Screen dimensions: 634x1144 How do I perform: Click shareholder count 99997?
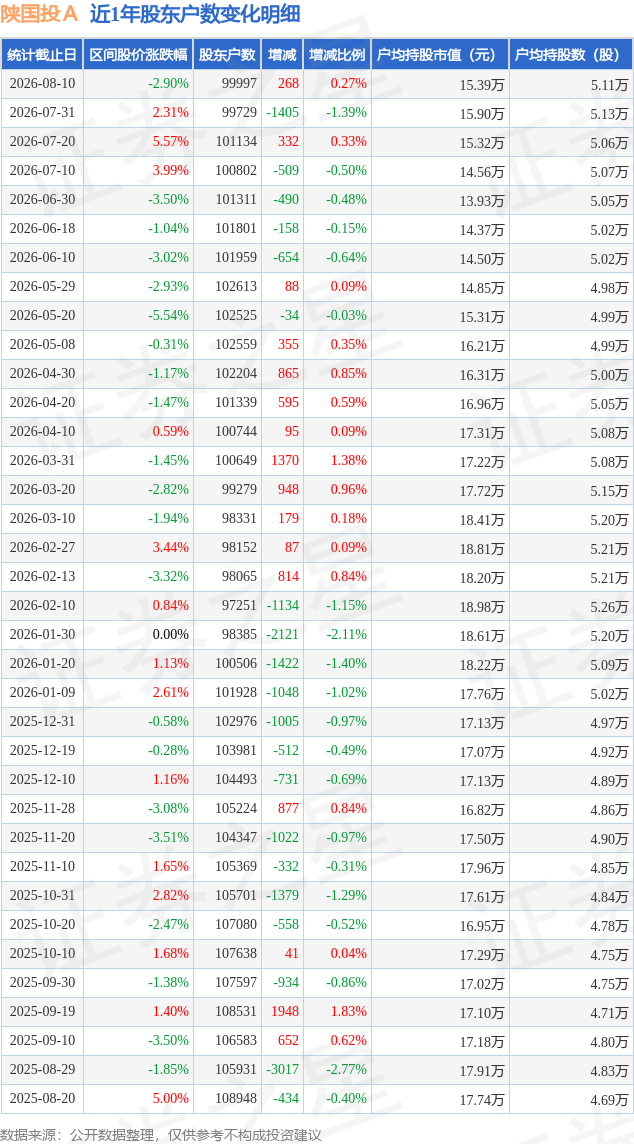(x=236, y=84)
